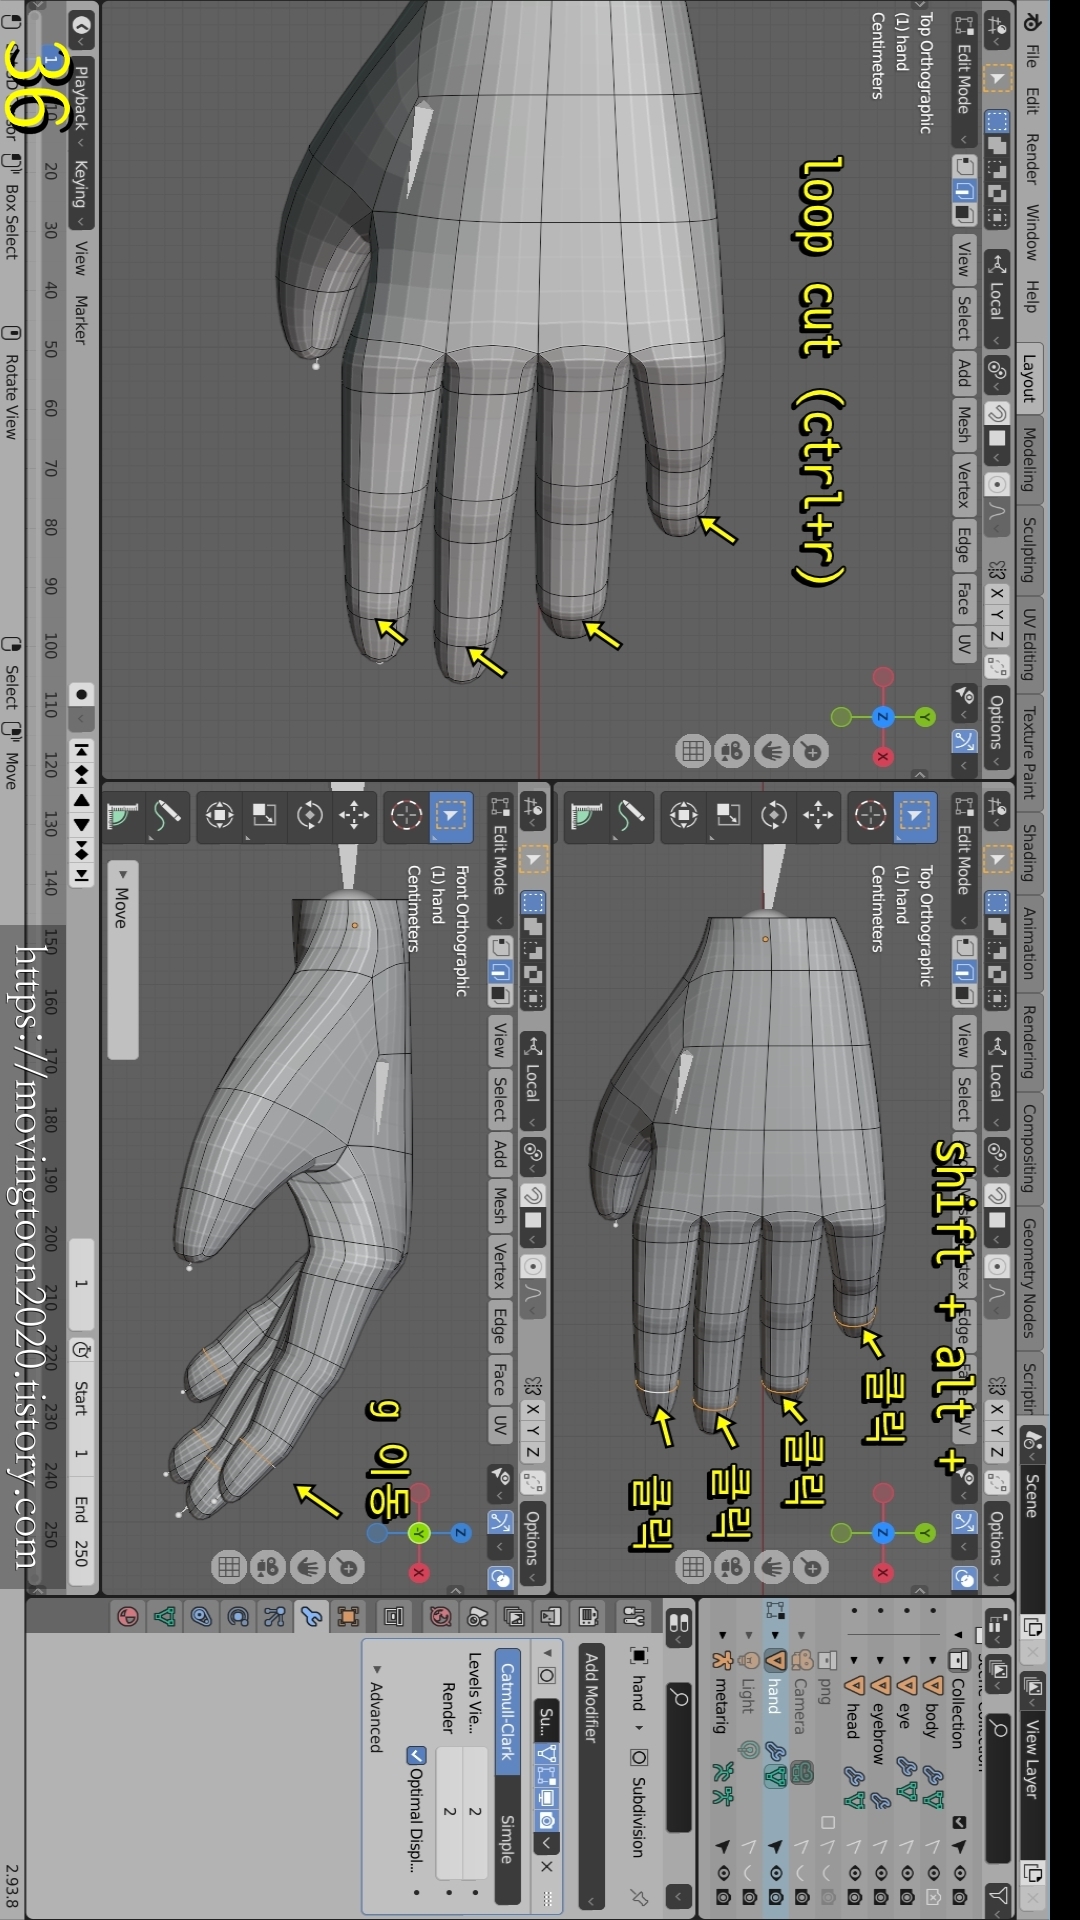Click the Blender logo icon
This screenshot has width=1080, height=1920.
click(1033, 22)
